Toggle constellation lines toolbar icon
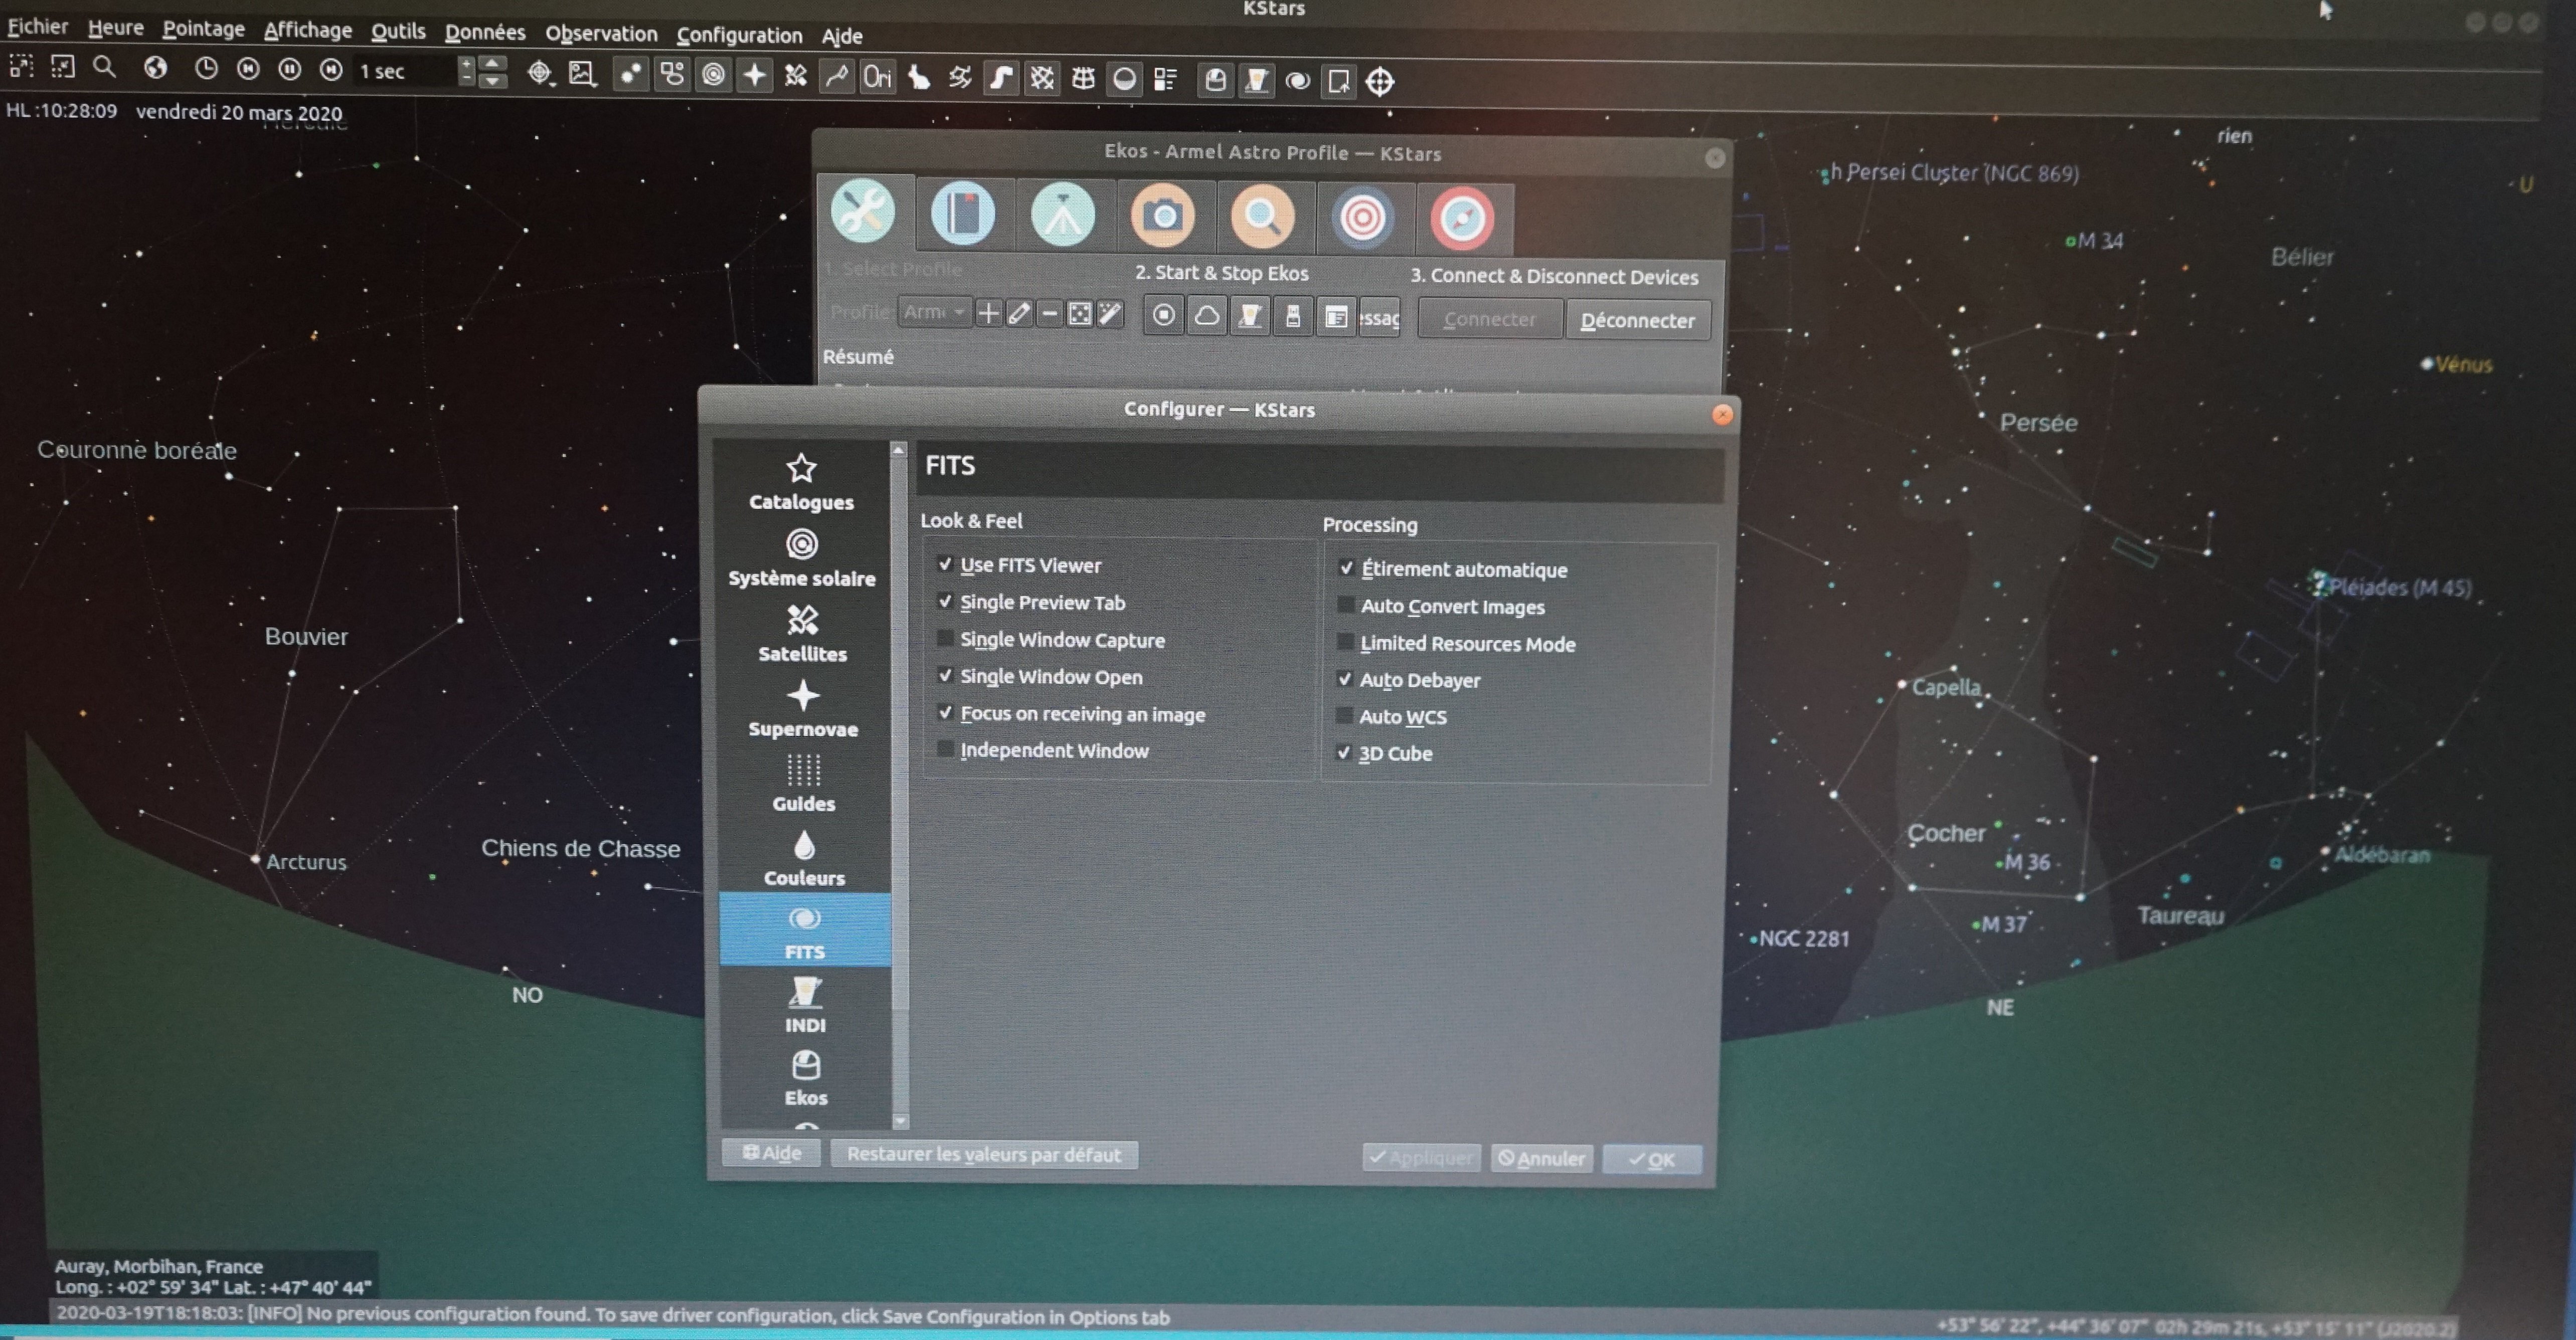 [836, 77]
